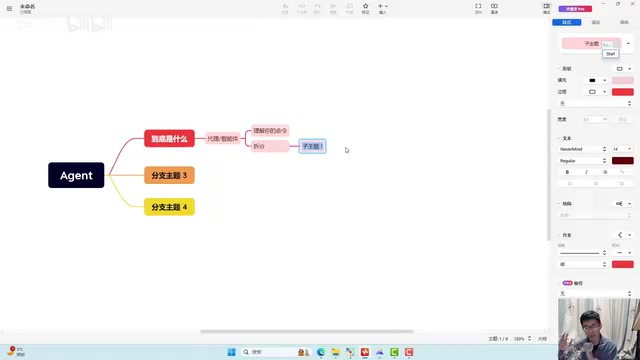Open the font size 14 dropdown
This screenshot has height=360, width=640.
622,149
